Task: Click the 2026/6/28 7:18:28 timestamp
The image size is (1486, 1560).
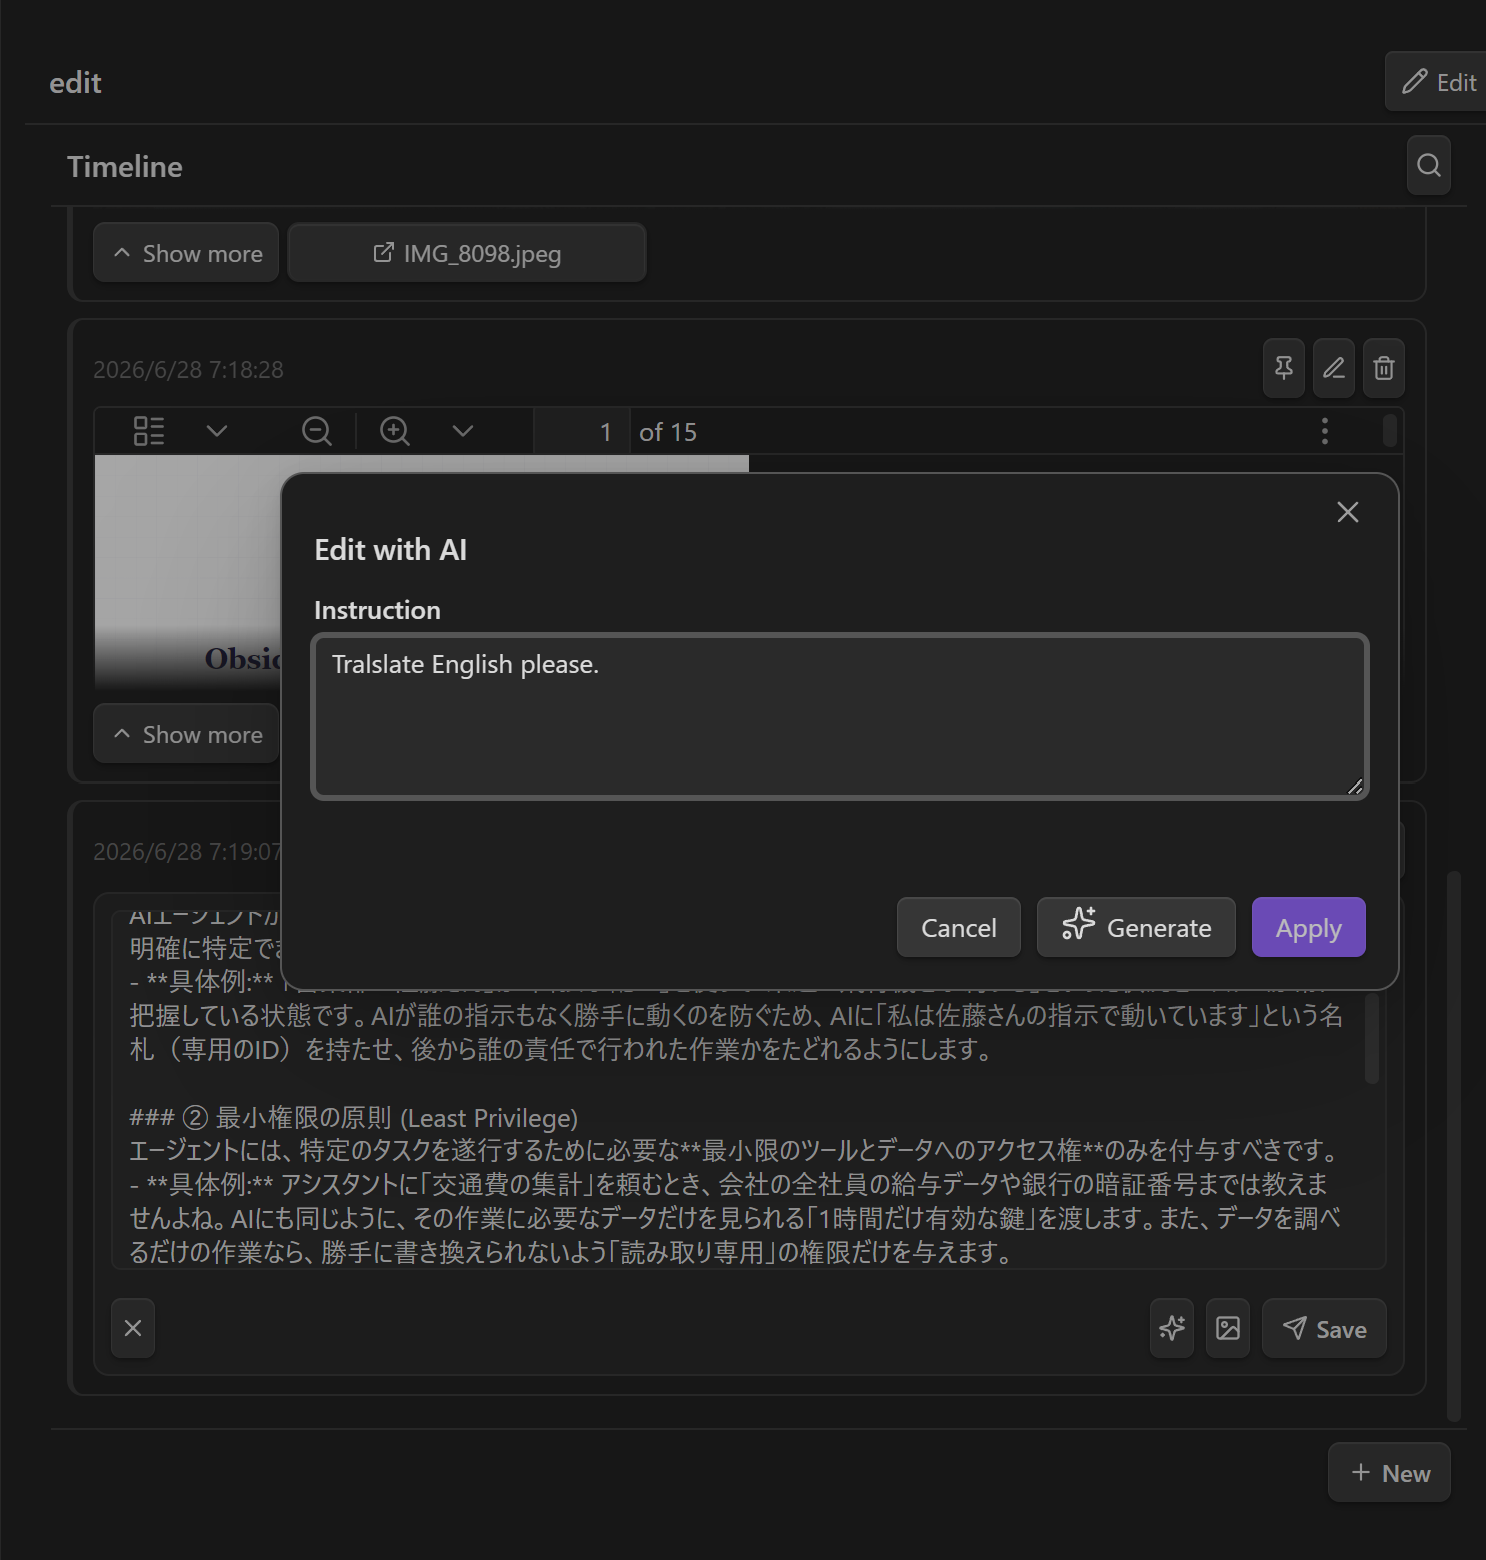Action: (x=188, y=370)
